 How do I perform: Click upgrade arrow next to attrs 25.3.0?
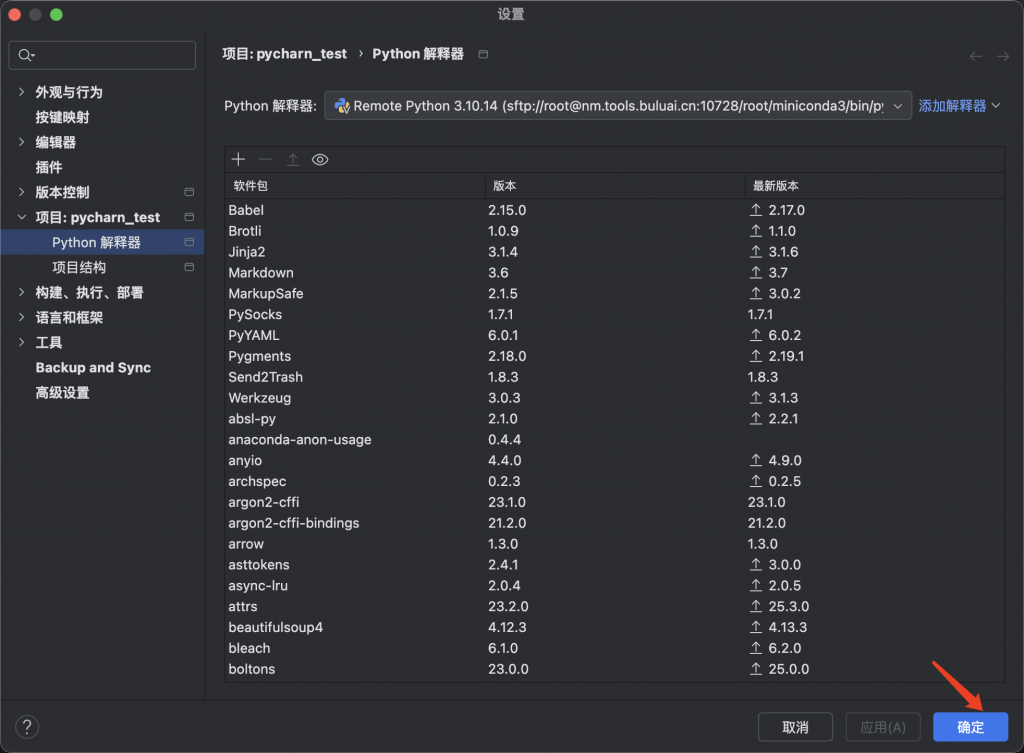756,606
